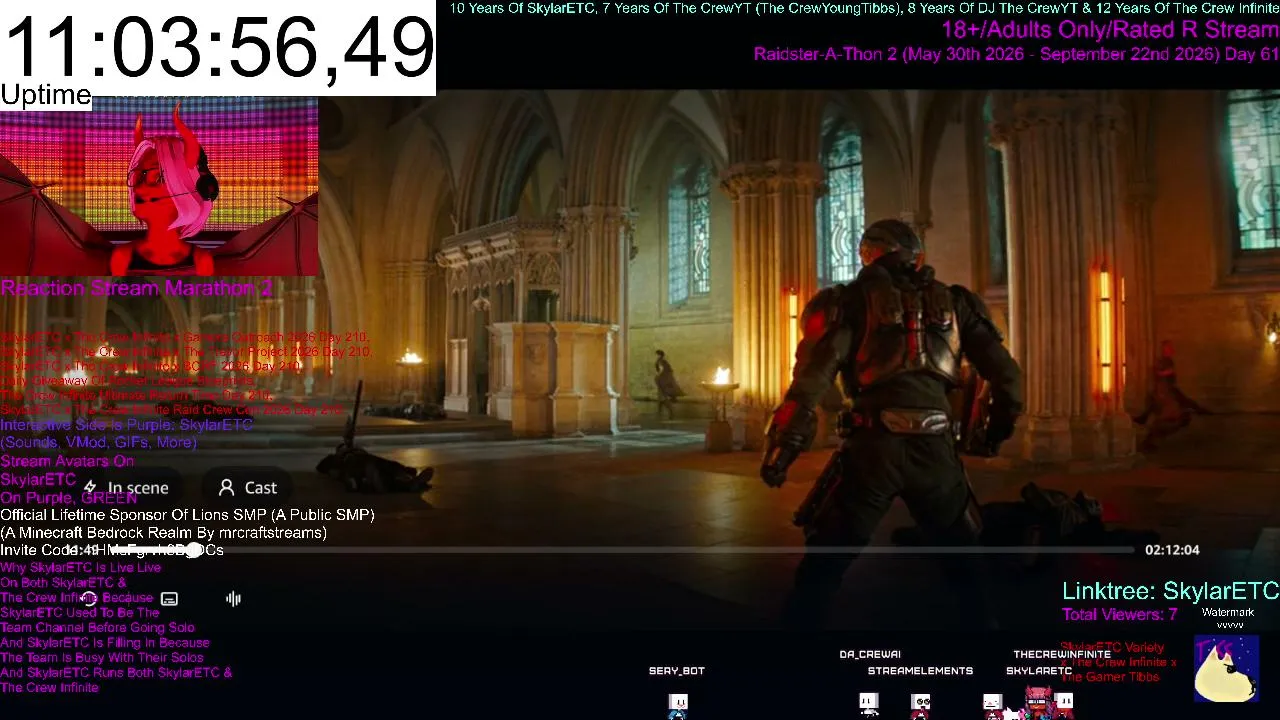Click the replay/rewind icon in player controls
The height and width of the screenshot is (720, 1280).
click(89, 599)
